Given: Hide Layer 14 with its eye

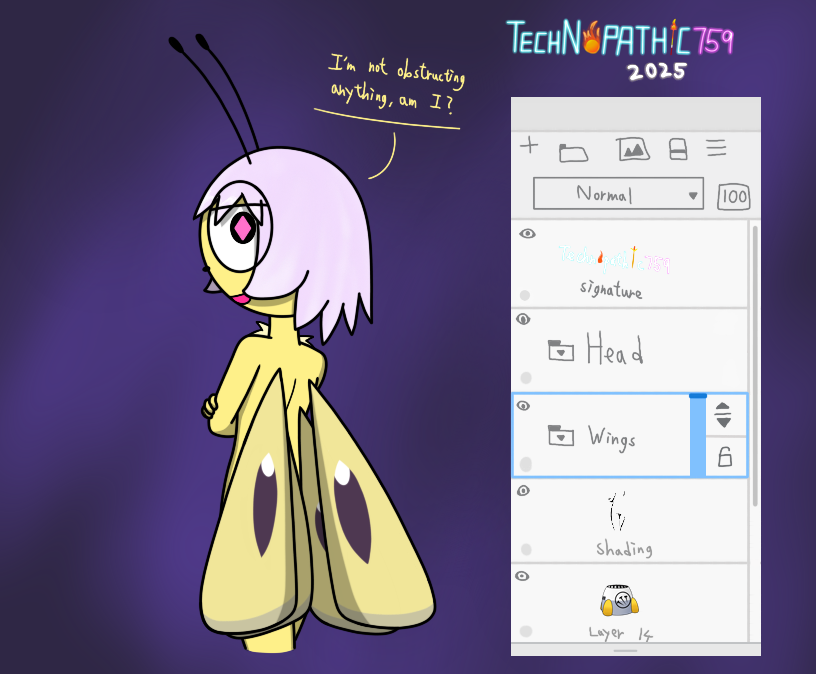Looking at the screenshot, I should pos(522,576).
